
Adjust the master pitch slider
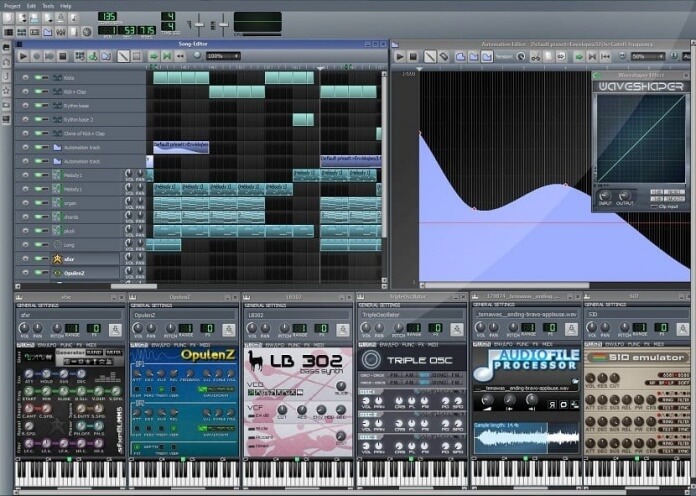pyautogui.click(x=223, y=24)
